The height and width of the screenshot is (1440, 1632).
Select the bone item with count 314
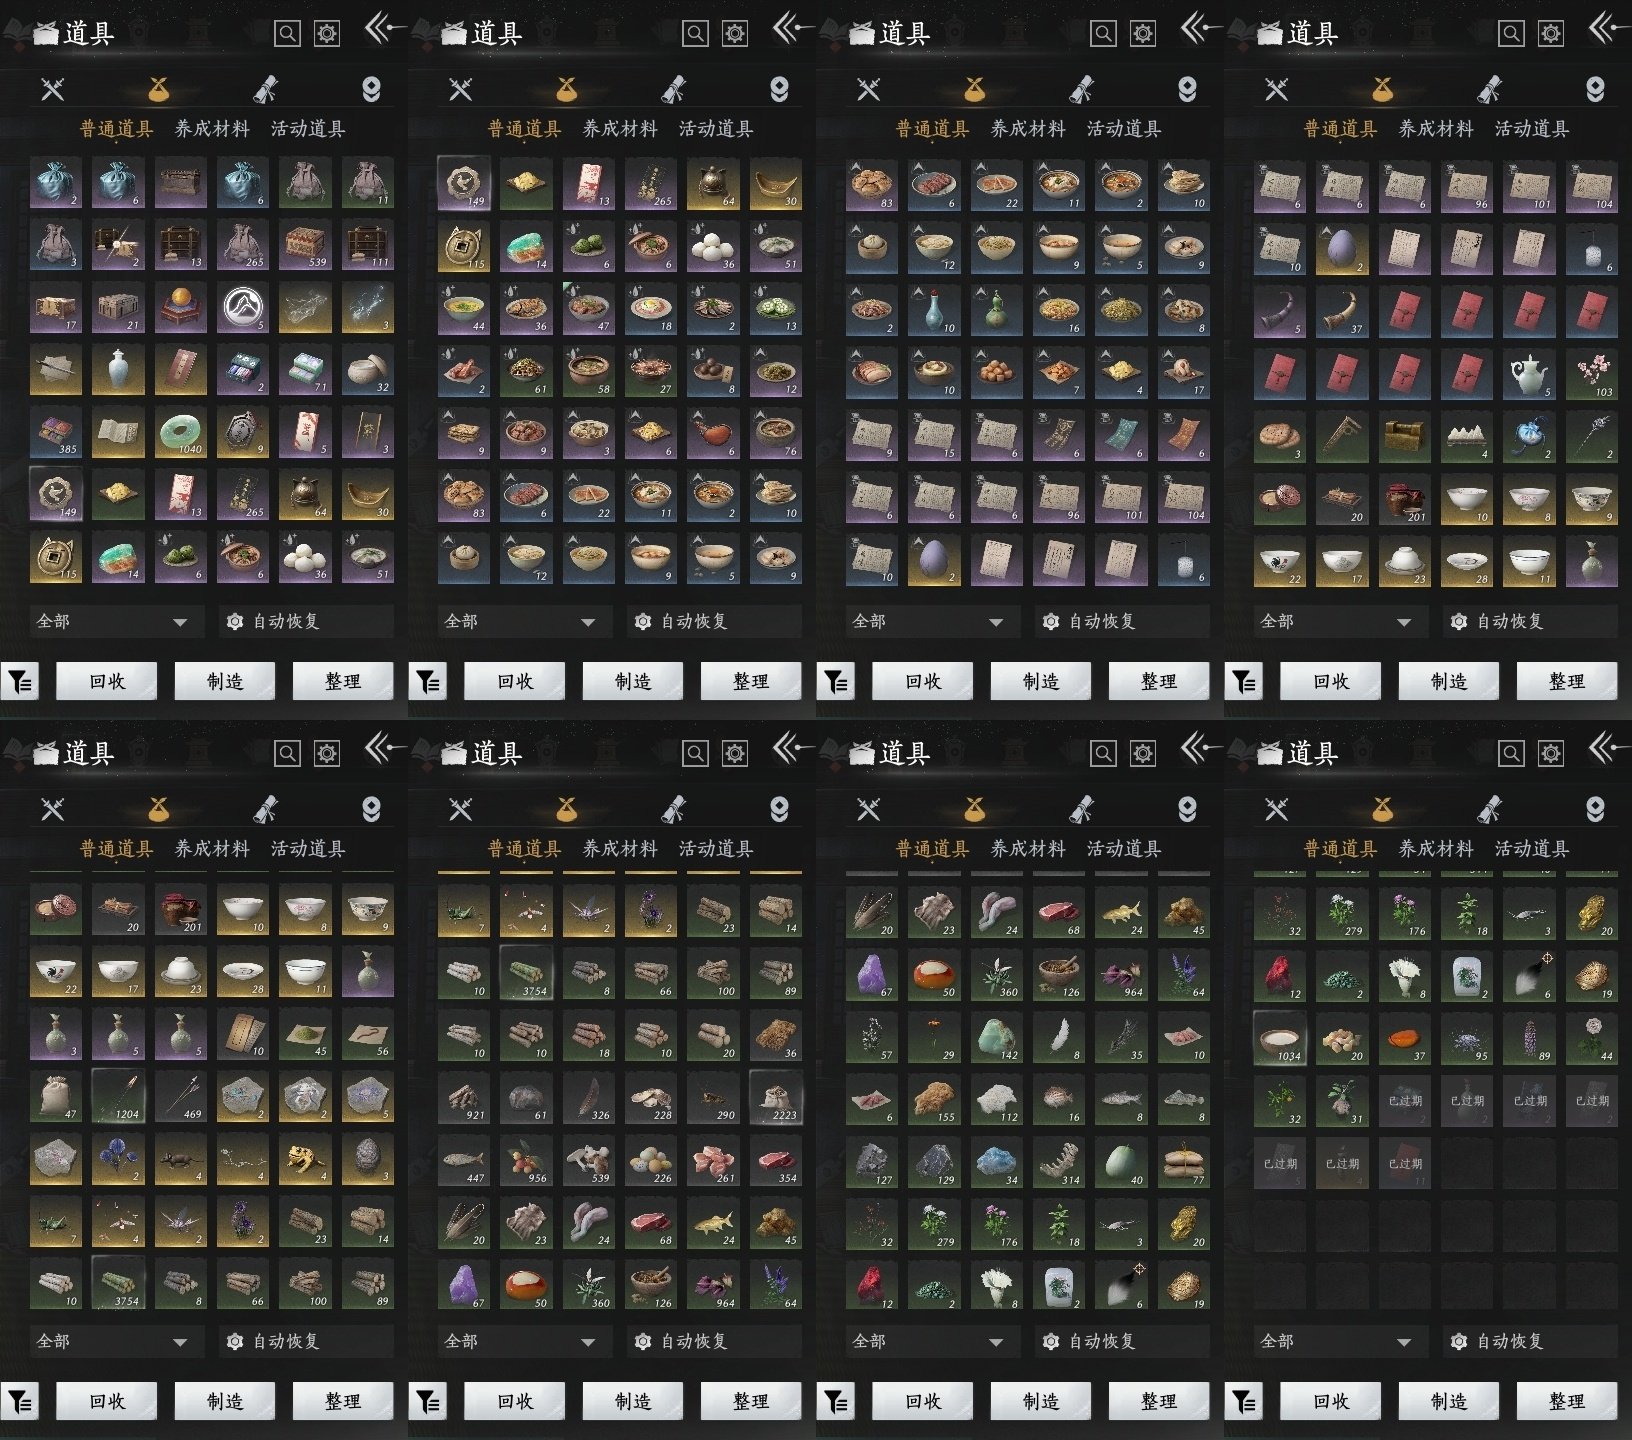(x=1059, y=1162)
